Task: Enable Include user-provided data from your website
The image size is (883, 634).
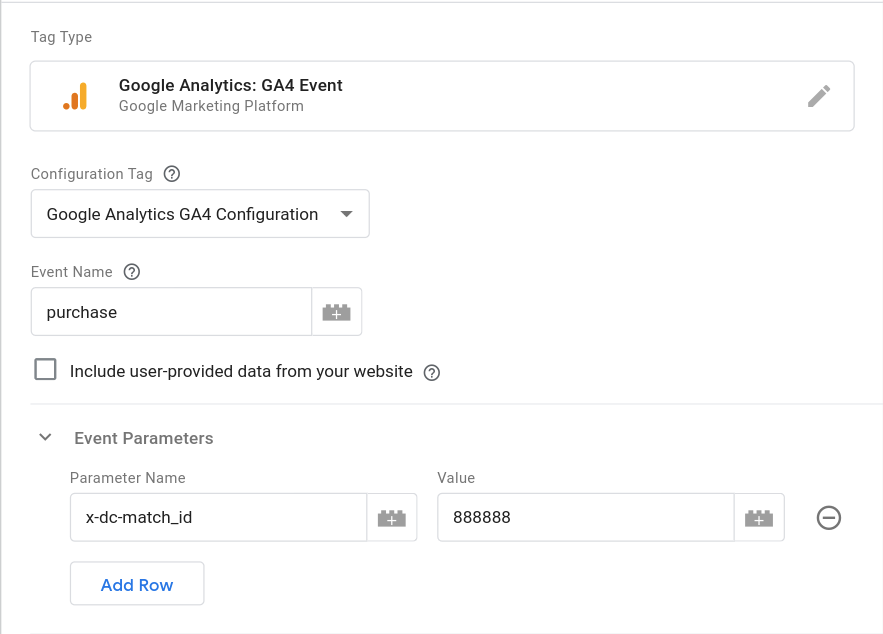Action: point(45,369)
